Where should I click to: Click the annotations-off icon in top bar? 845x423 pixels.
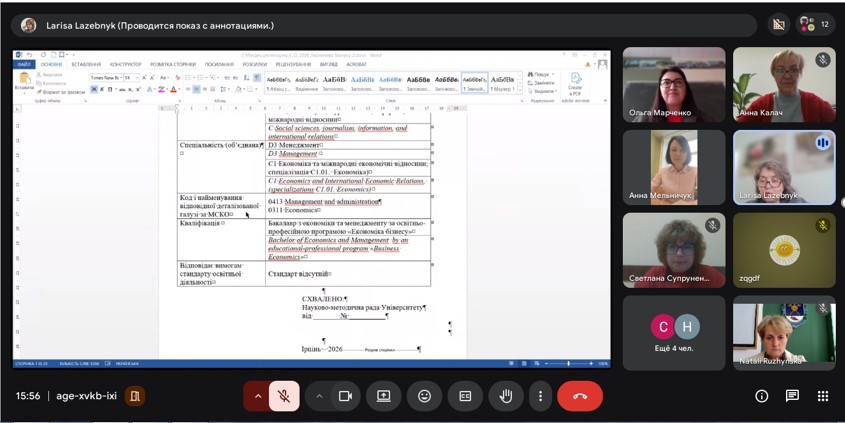click(x=779, y=24)
